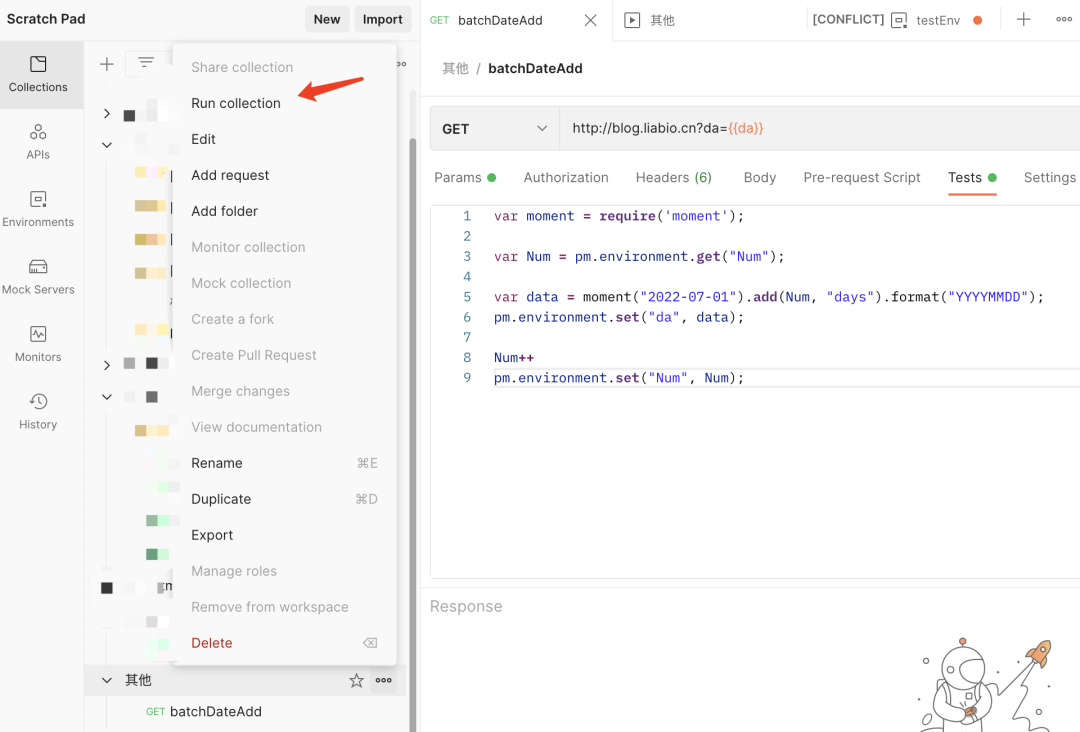Collapse the 其他 collection chevron
Screen dimensions: 1080x732
click(107, 680)
